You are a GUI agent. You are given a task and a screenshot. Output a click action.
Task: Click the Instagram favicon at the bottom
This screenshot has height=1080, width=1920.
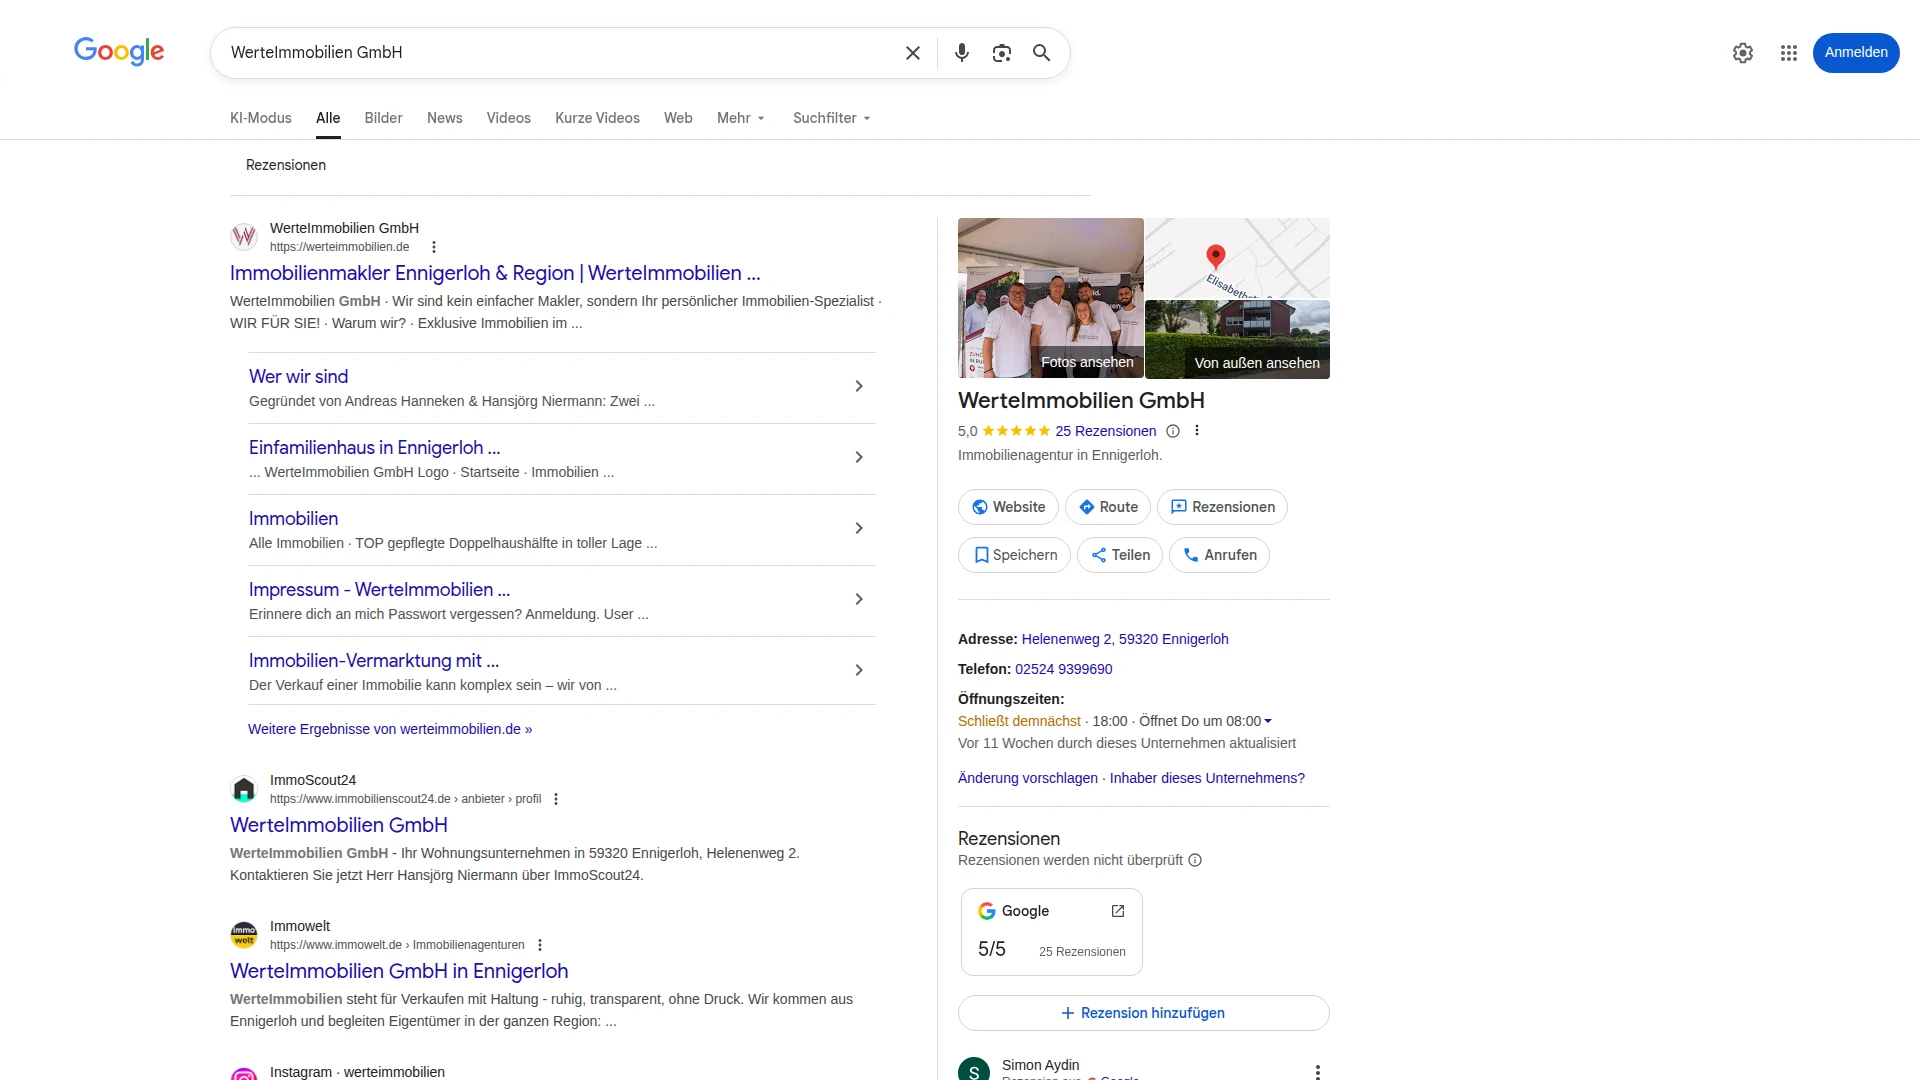[x=244, y=1074]
